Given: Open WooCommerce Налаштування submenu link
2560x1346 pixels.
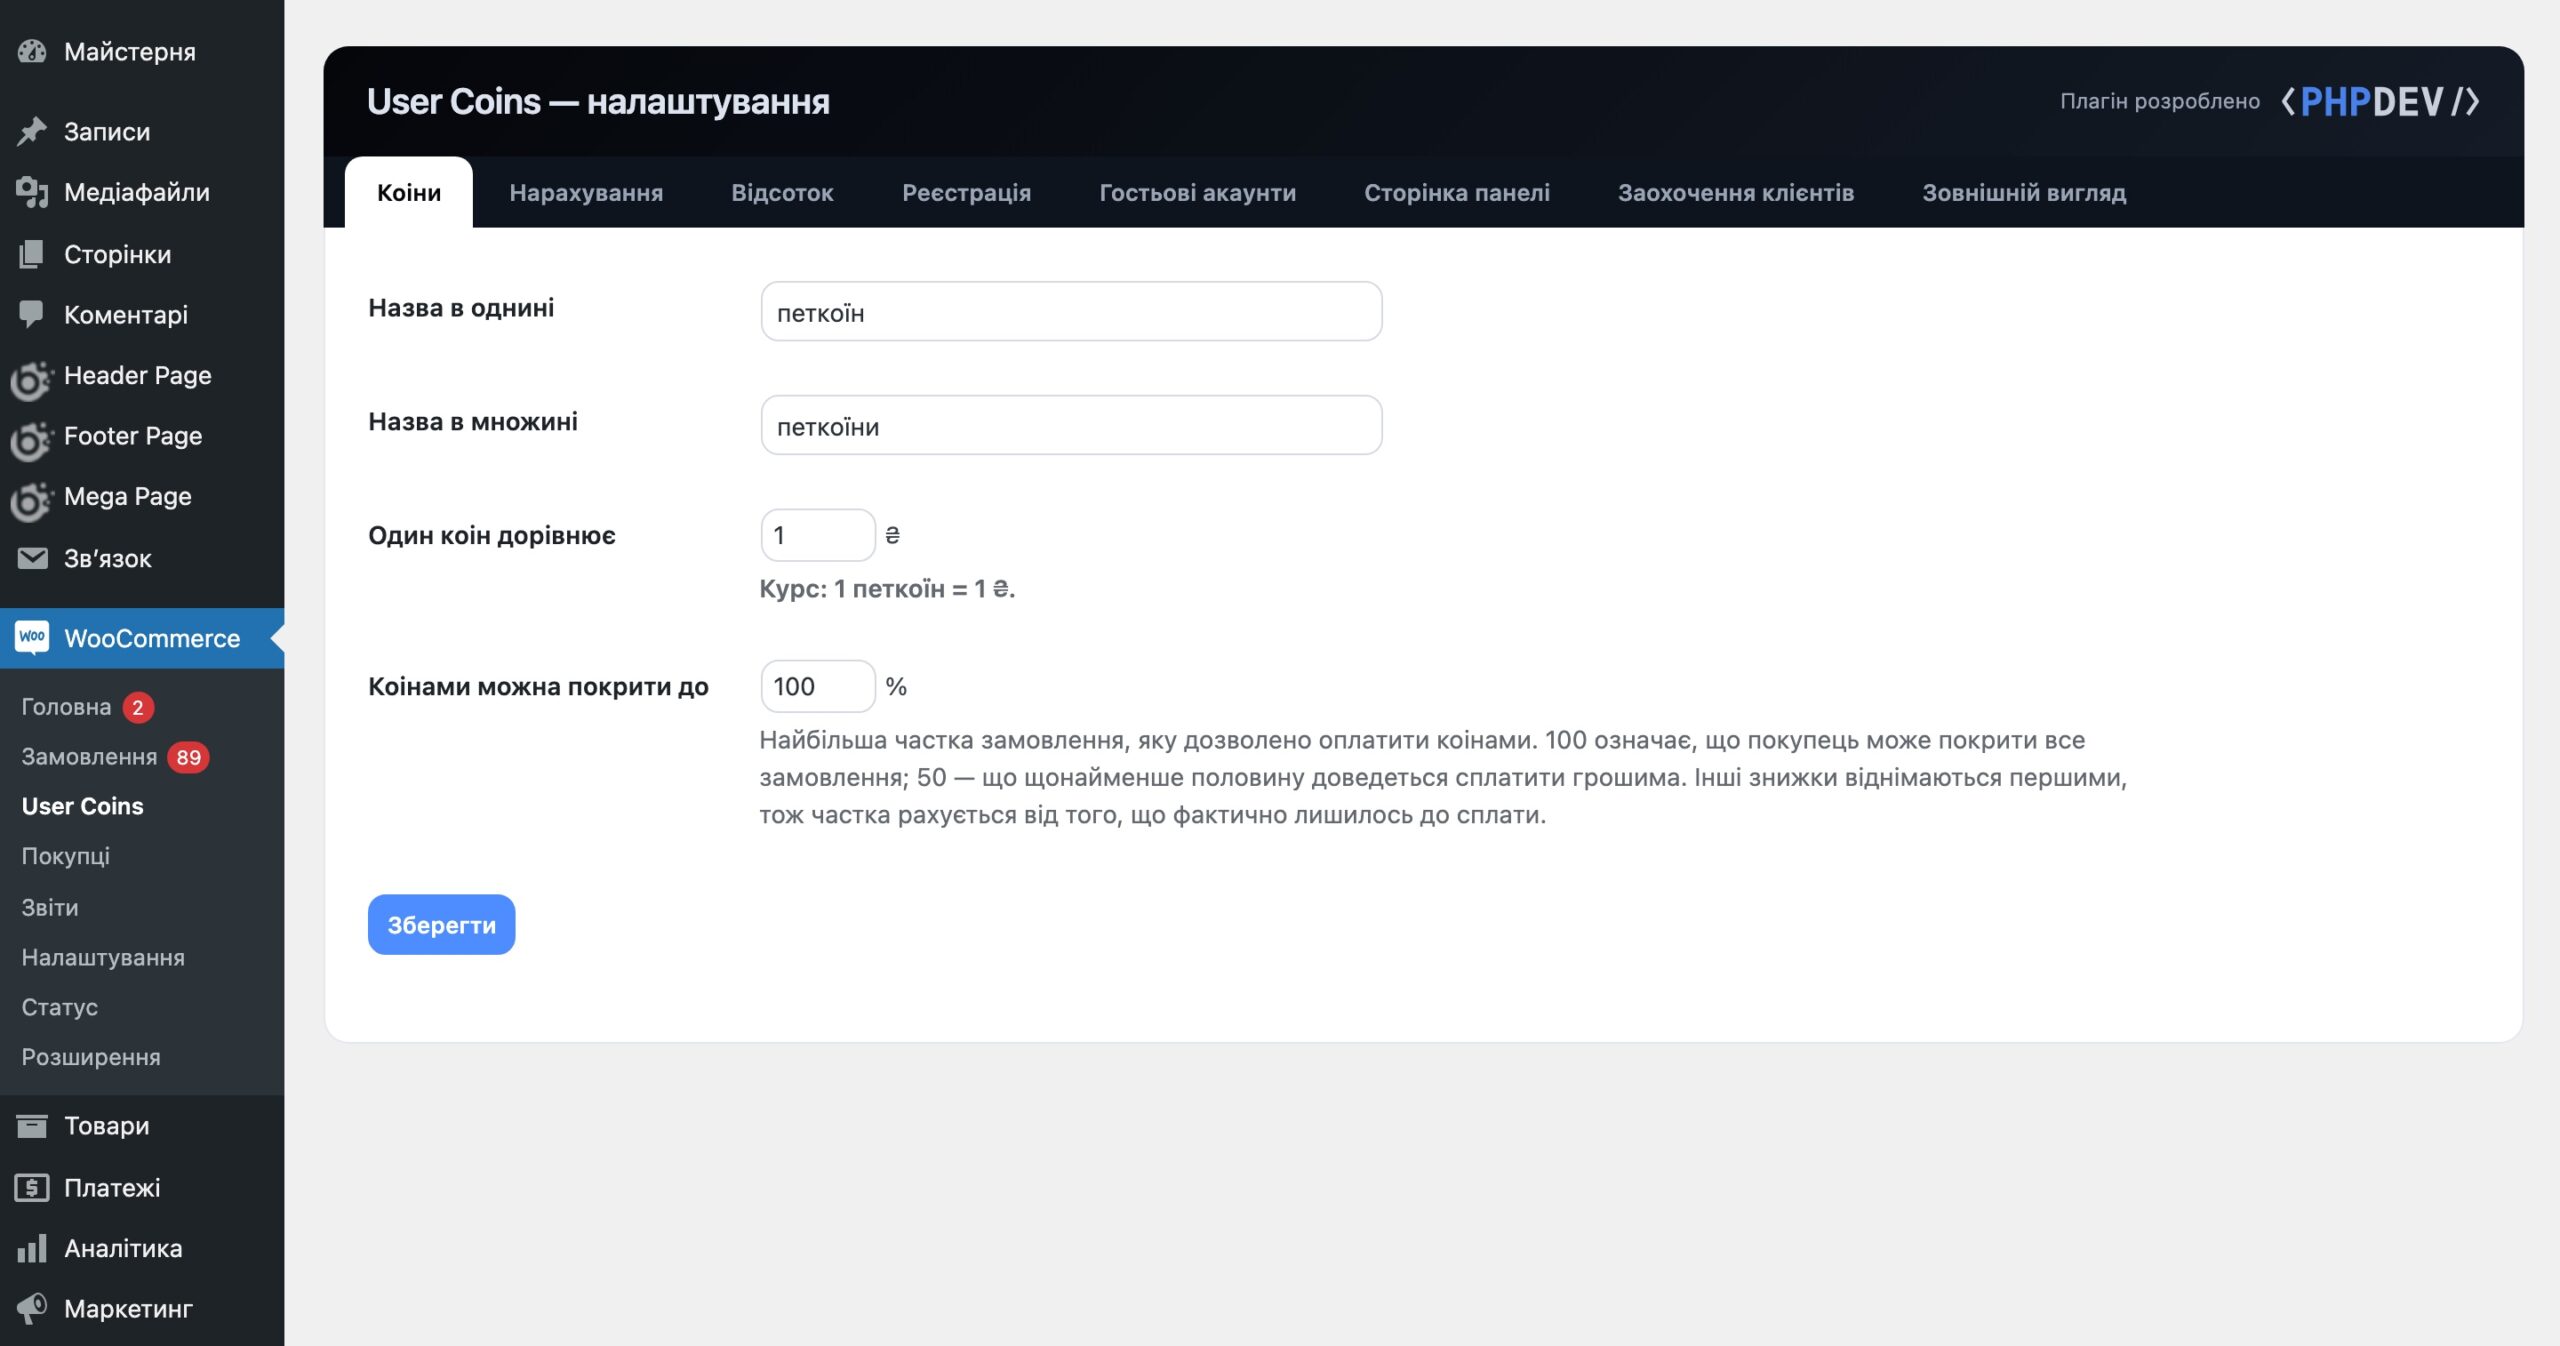Looking at the screenshot, I should (x=103, y=957).
